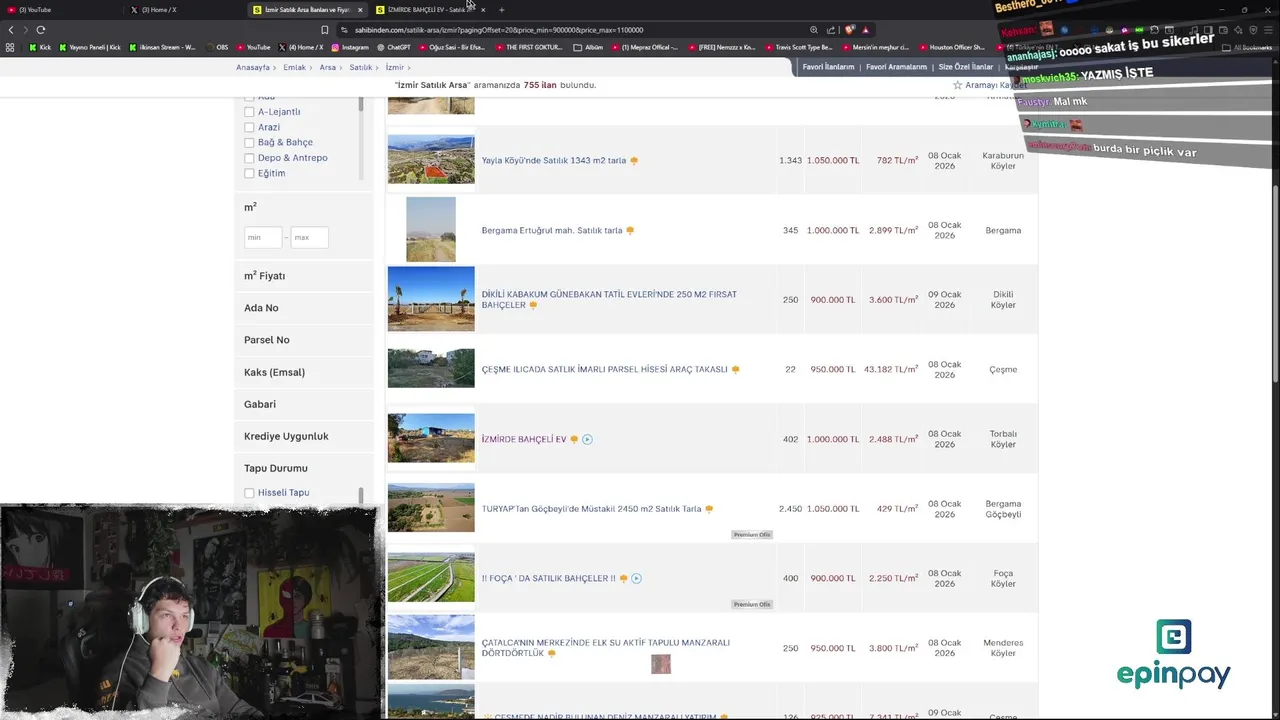Open the ChatGPT bookmark
The height and width of the screenshot is (720, 1280).
[393, 47]
